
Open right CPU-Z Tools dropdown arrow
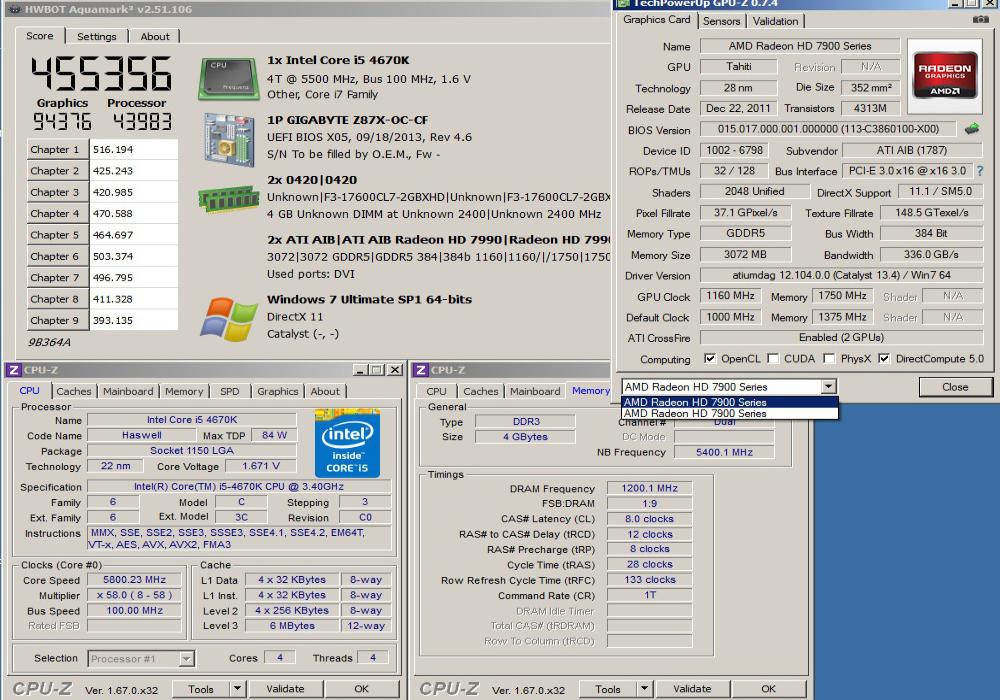pos(644,689)
